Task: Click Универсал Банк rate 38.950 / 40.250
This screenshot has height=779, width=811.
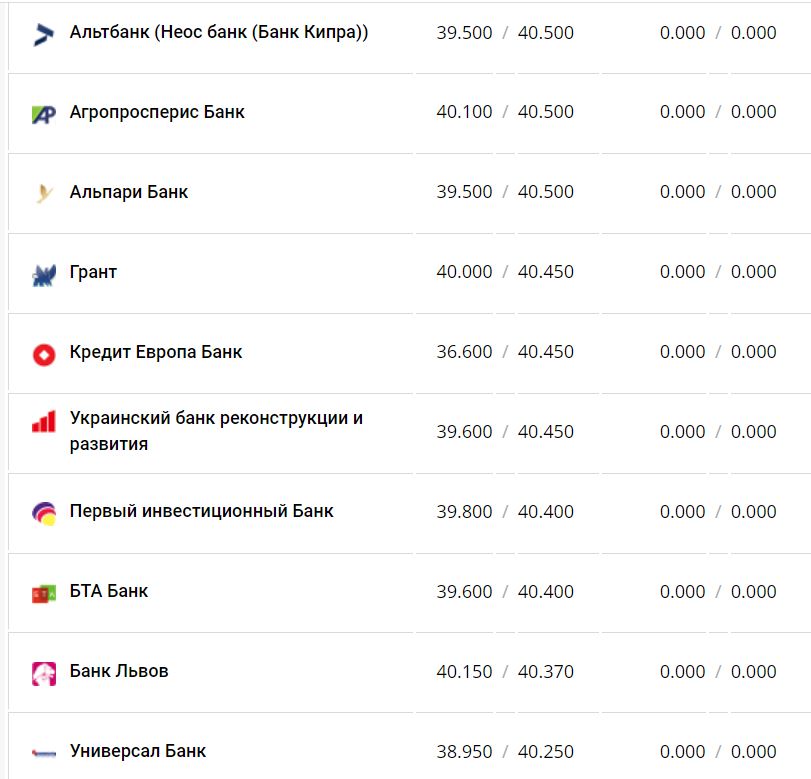Action: click(x=505, y=751)
